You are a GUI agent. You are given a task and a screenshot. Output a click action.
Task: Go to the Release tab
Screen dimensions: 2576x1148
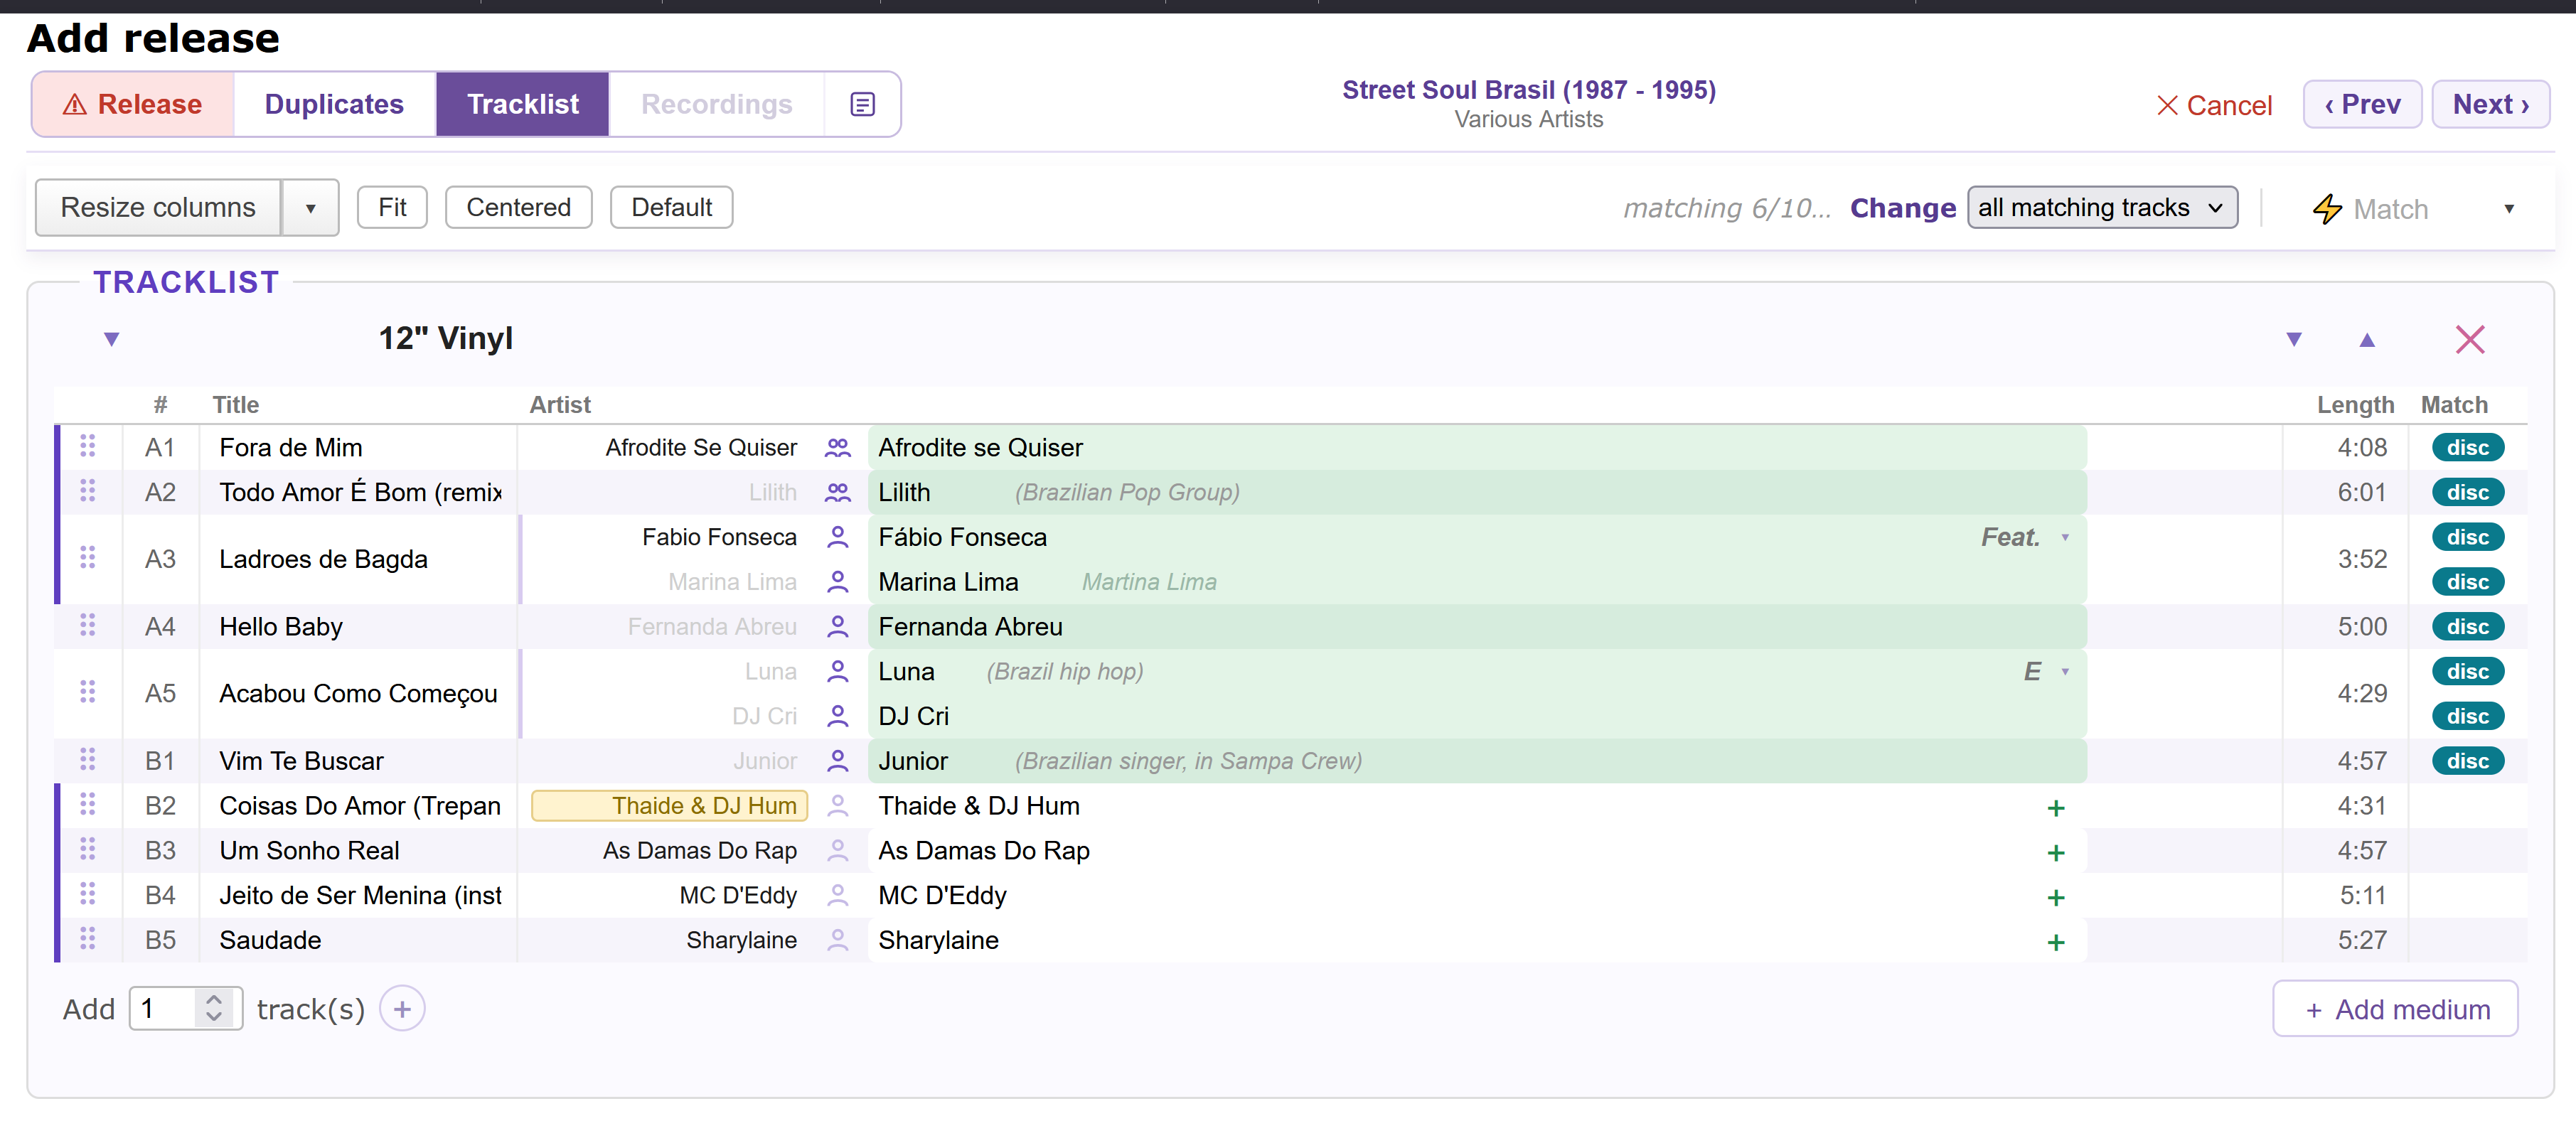click(x=133, y=104)
